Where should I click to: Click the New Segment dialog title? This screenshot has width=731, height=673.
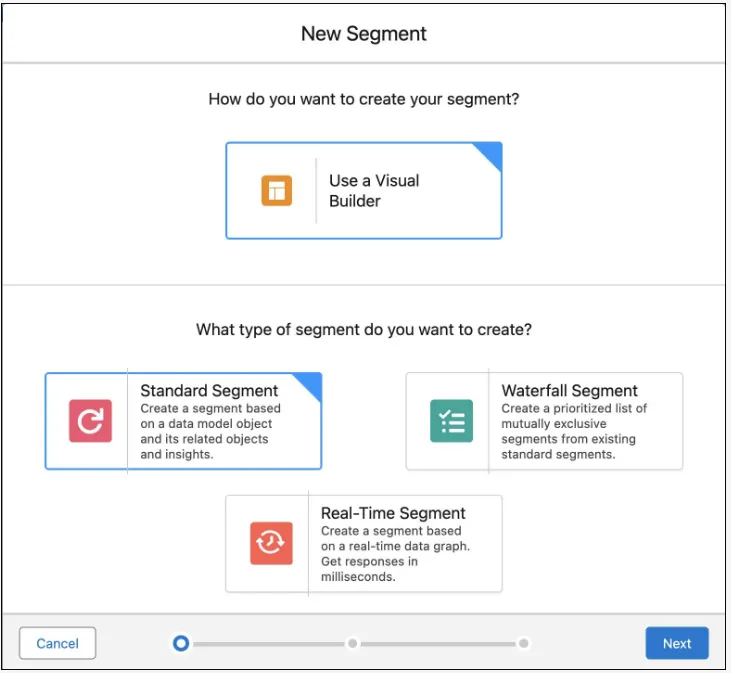364,33
